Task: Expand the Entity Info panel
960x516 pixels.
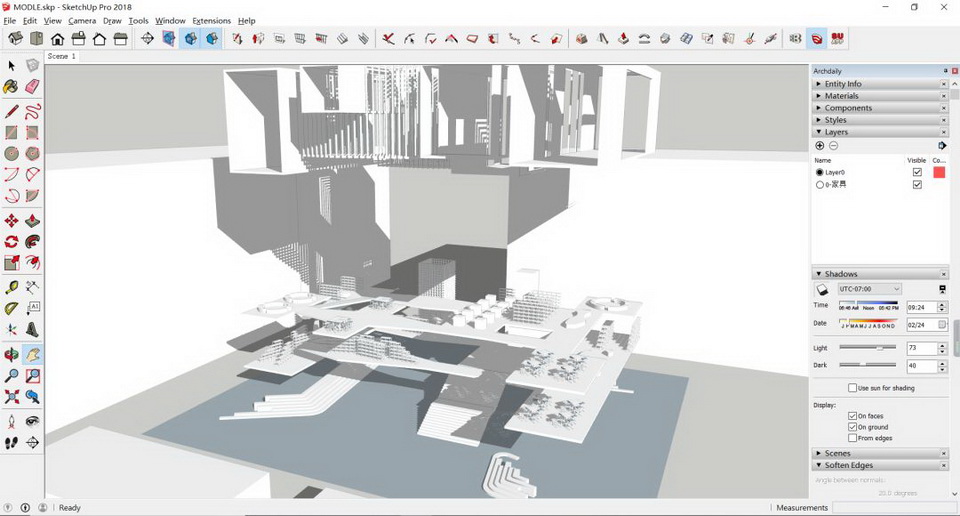Action: tap(842, 84)
